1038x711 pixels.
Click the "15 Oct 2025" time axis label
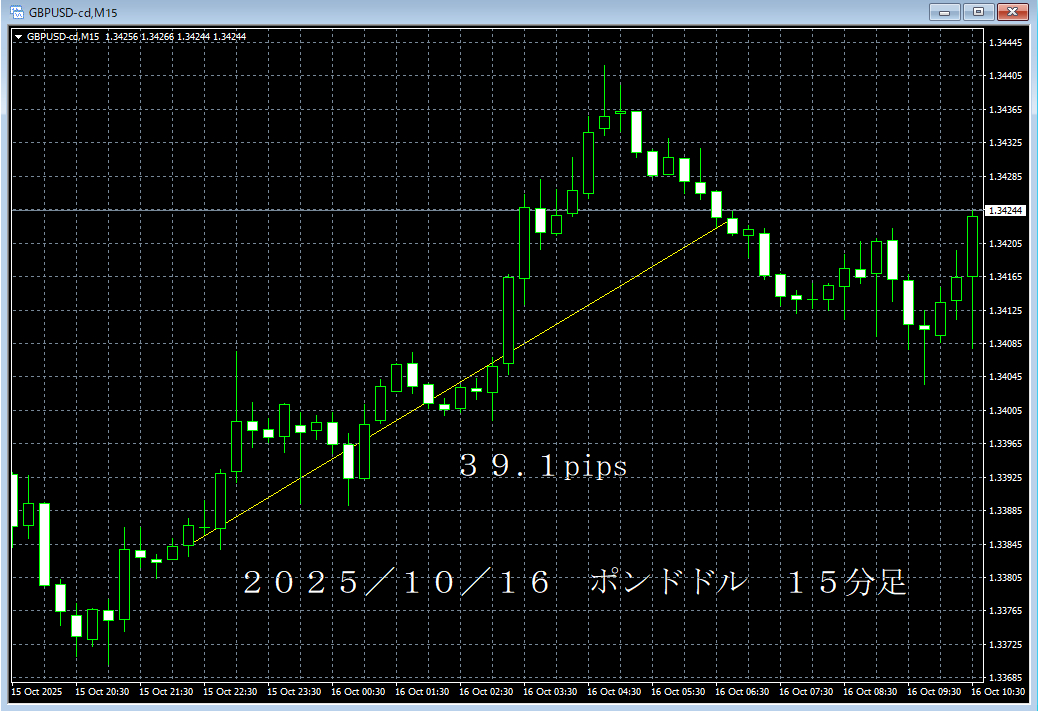[x=36, y=691]
